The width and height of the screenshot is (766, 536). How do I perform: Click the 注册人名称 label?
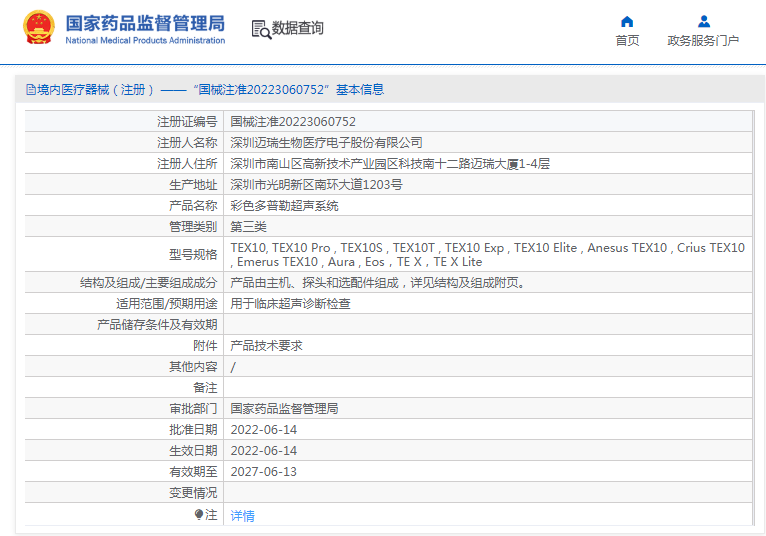(x=187, y=143)
